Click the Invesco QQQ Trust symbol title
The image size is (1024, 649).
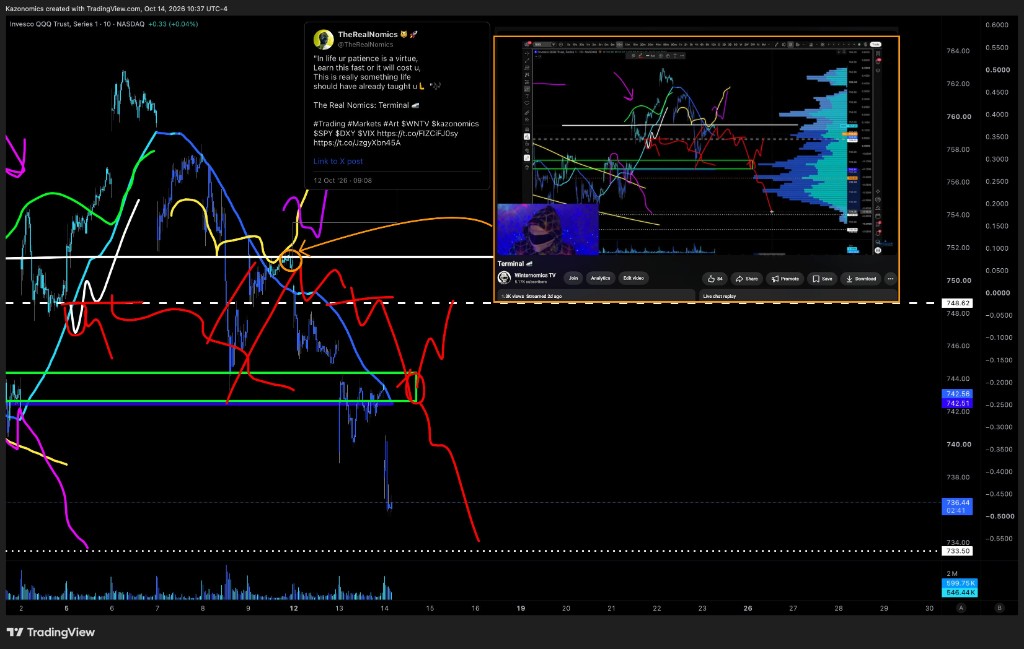tap(77, 24)
